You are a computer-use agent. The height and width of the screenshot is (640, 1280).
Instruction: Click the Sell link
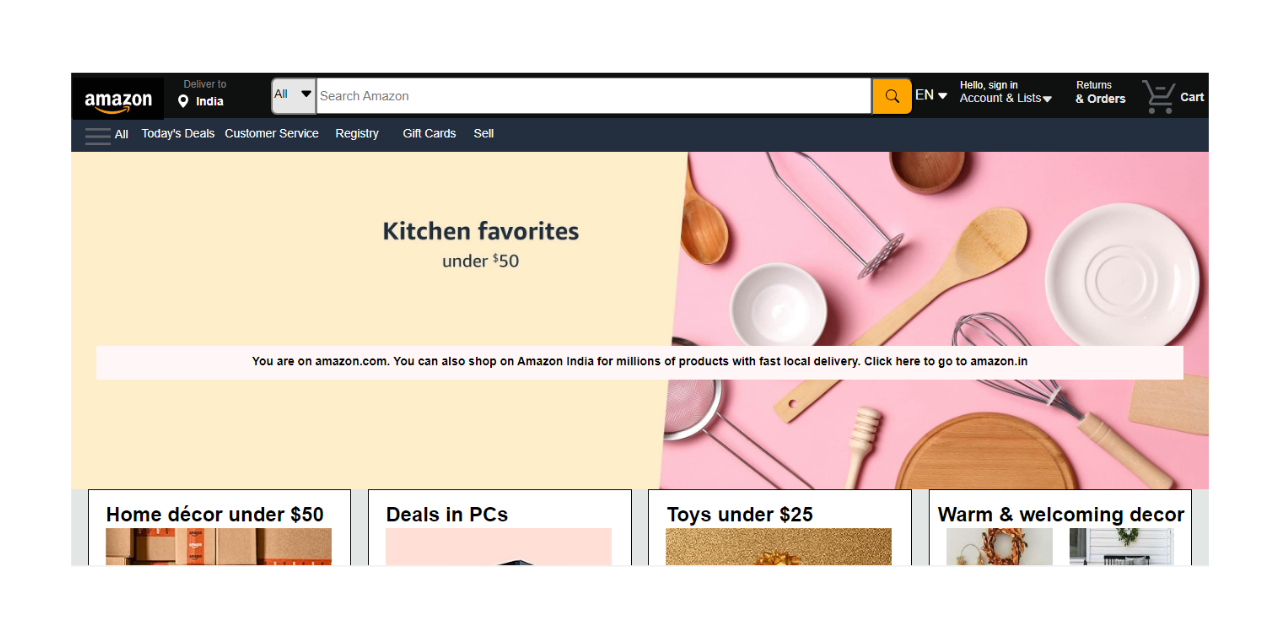[x=484, y=133]
